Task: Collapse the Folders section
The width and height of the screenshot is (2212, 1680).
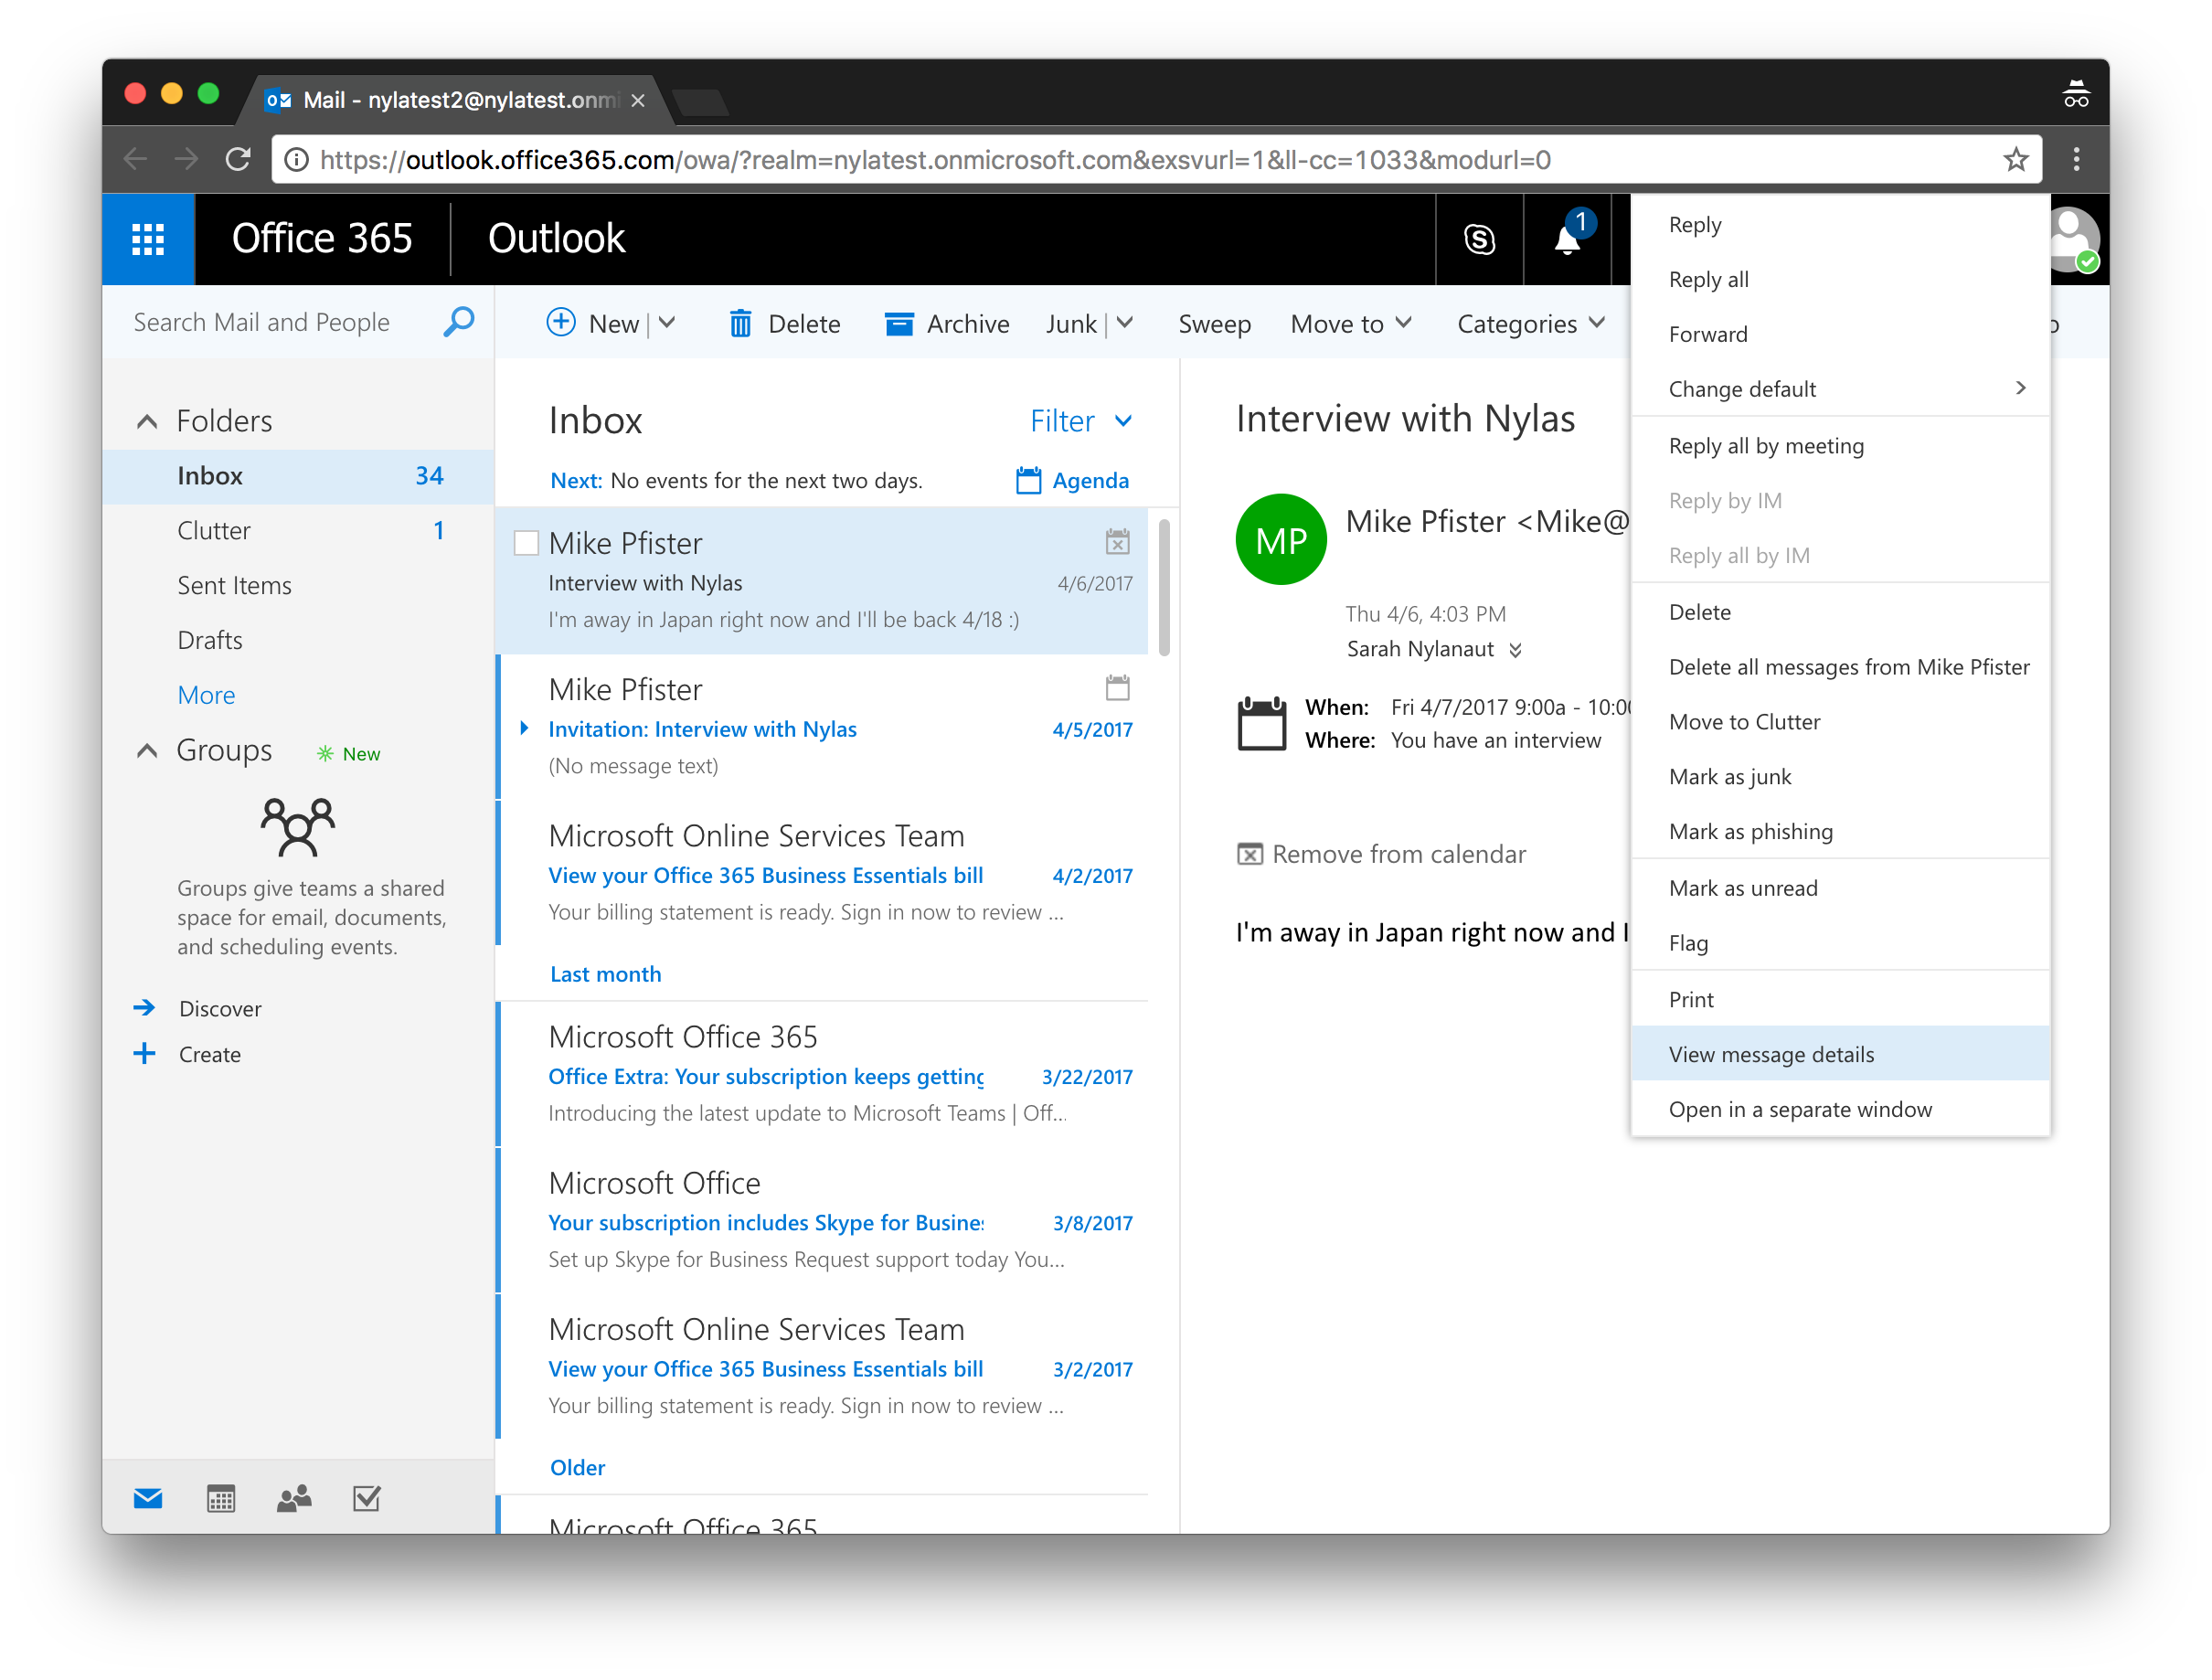Action: 147,420
